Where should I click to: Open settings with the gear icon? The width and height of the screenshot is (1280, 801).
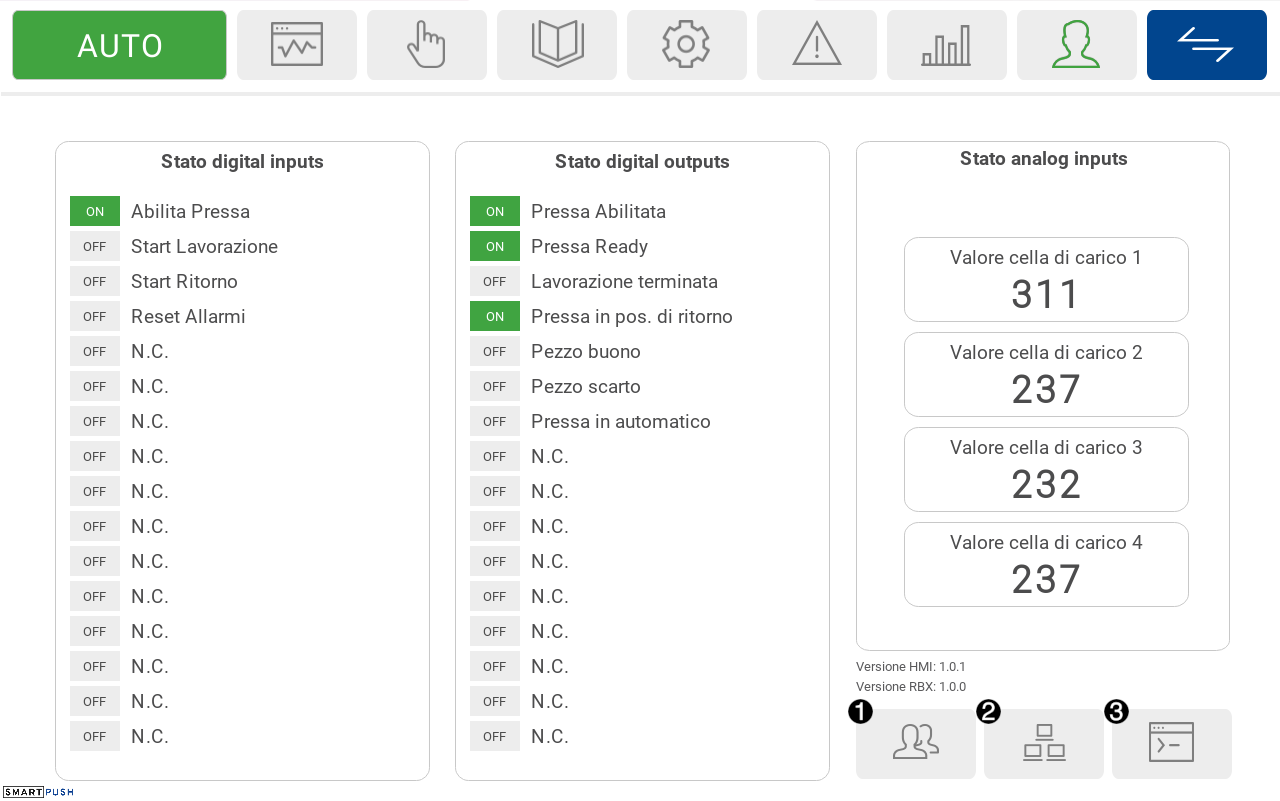687,45
